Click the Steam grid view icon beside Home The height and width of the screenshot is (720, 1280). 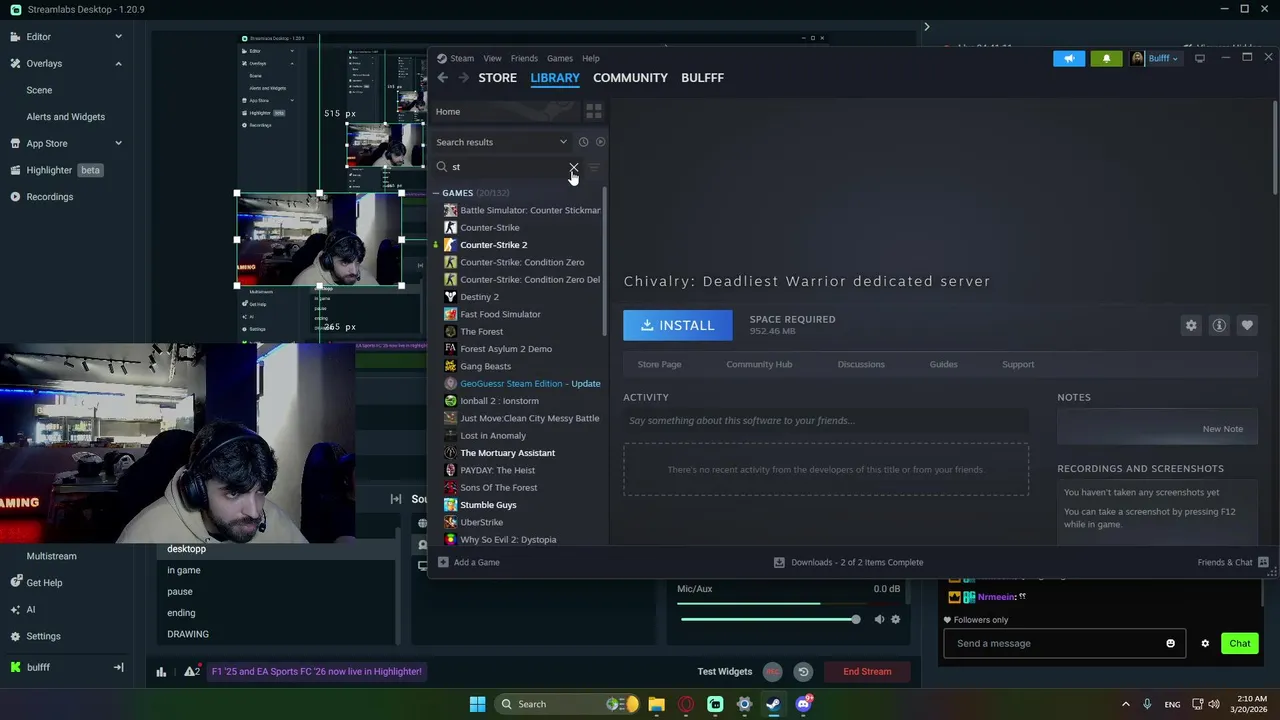(594, 111)
